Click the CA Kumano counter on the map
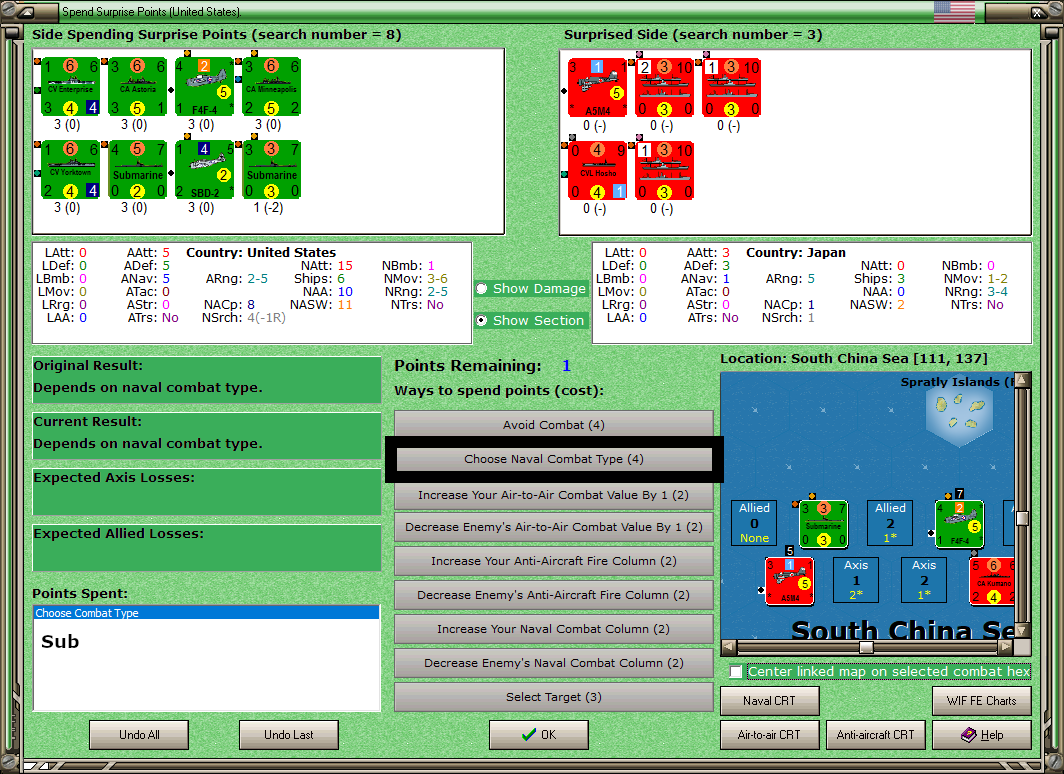 (993, 581)
